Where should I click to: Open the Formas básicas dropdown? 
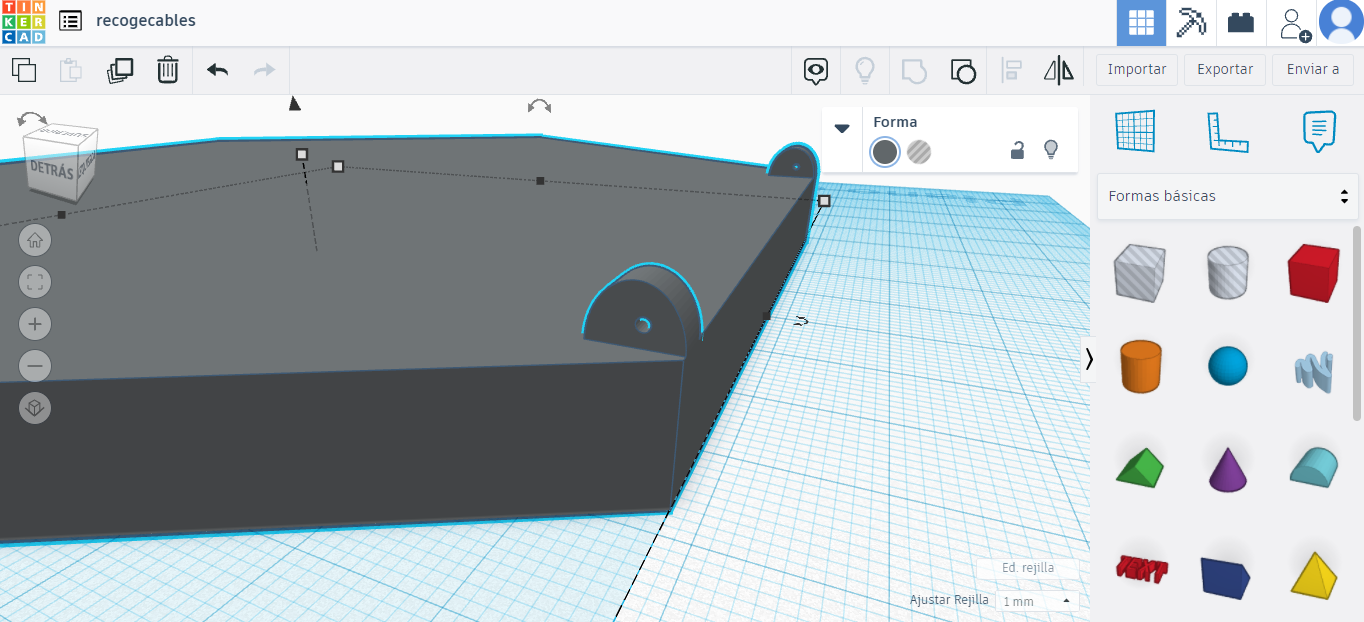point(1228,196)
